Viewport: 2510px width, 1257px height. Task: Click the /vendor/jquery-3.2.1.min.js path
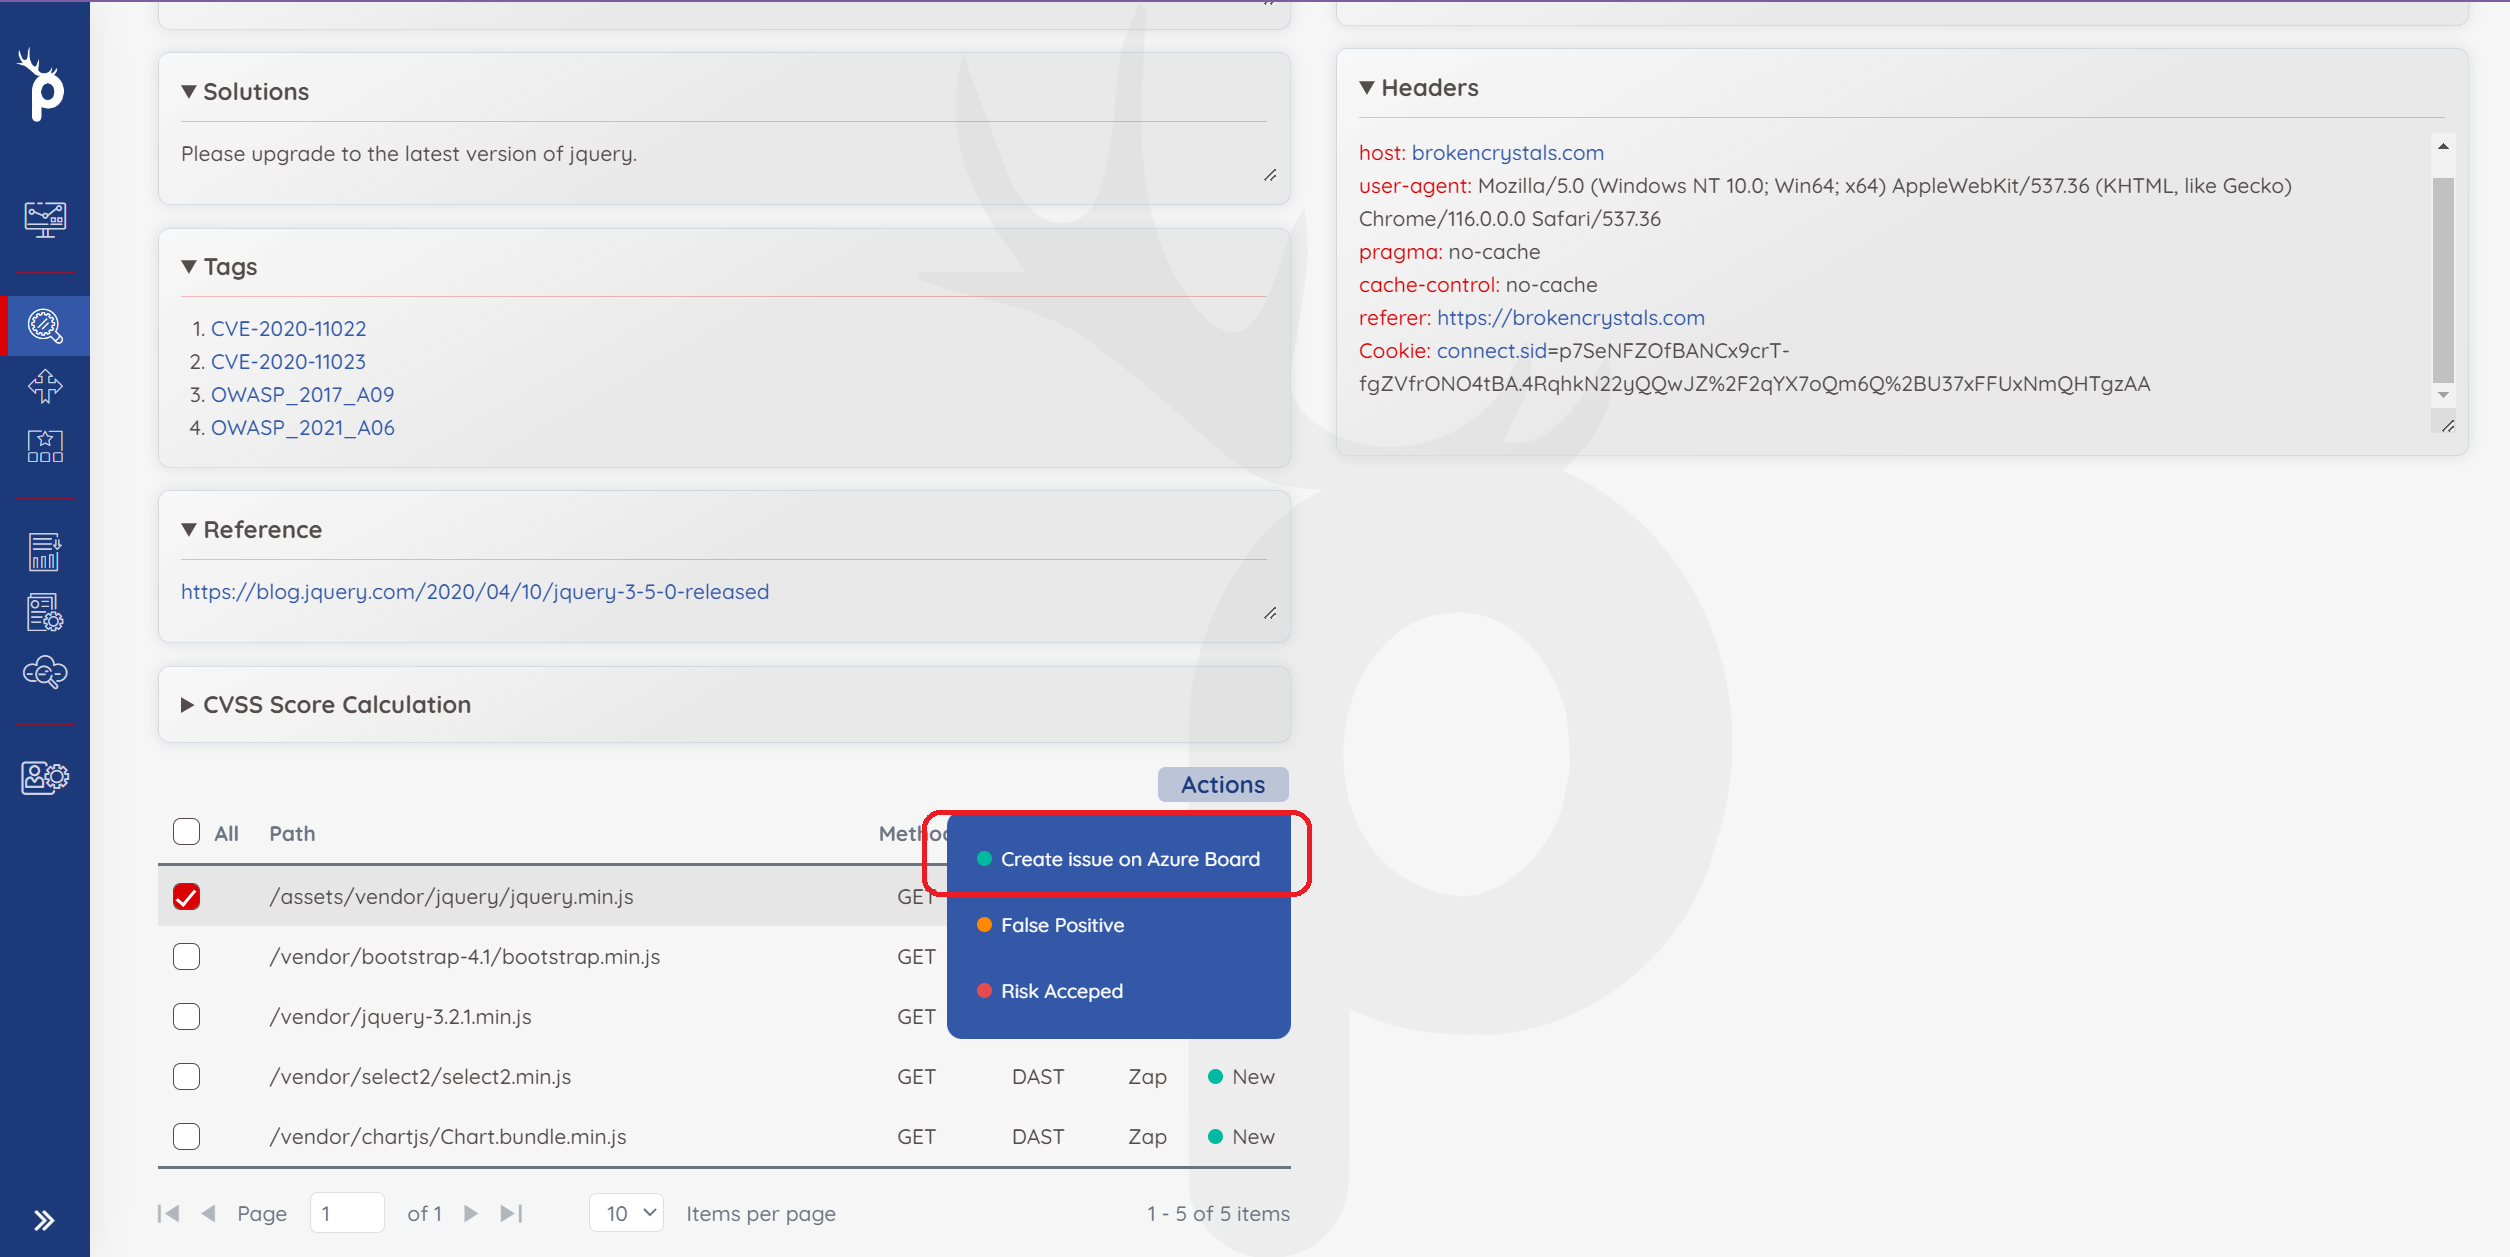[400, 1016]
